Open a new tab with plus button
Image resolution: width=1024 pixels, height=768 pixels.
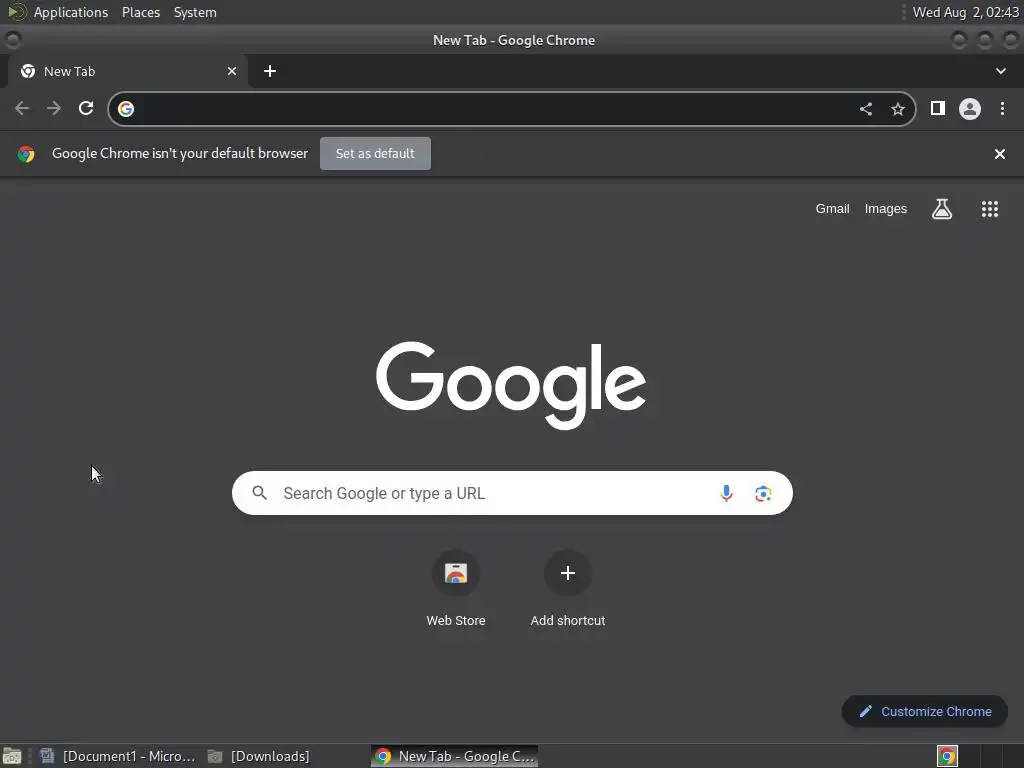(x=270, y=71)
